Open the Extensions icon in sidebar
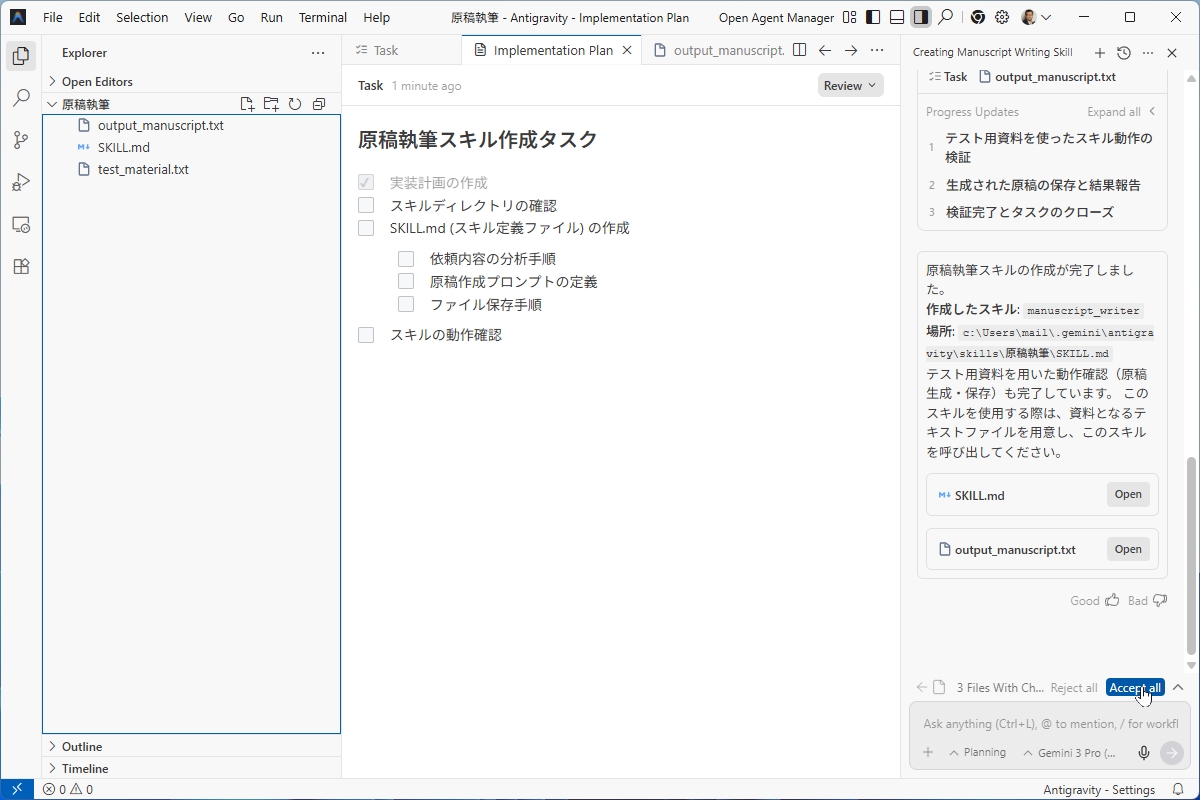Image resolution: width=1200 pixels, height=800 pixels. point(20,266)
